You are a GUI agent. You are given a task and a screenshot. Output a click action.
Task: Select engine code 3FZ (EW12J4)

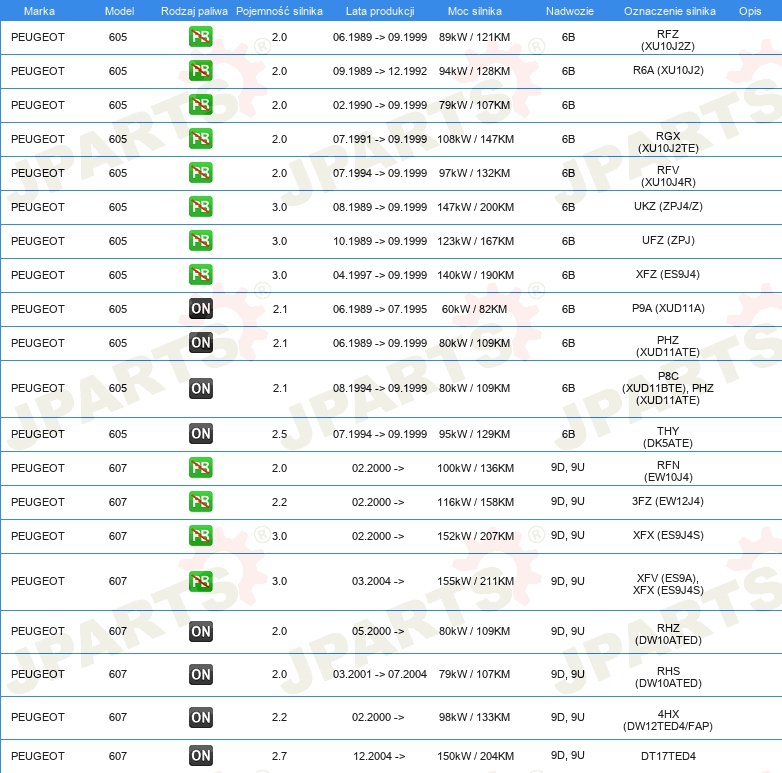point(668,501)
